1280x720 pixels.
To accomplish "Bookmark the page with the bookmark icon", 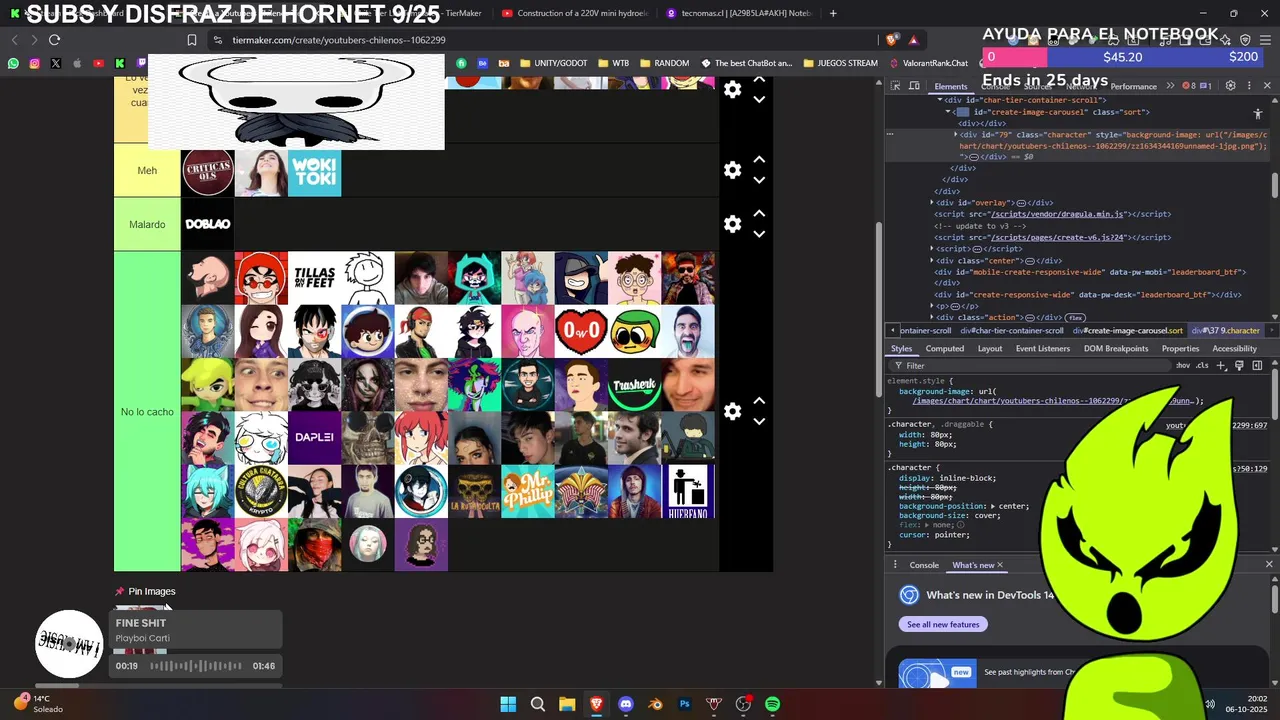I will 192,40.
